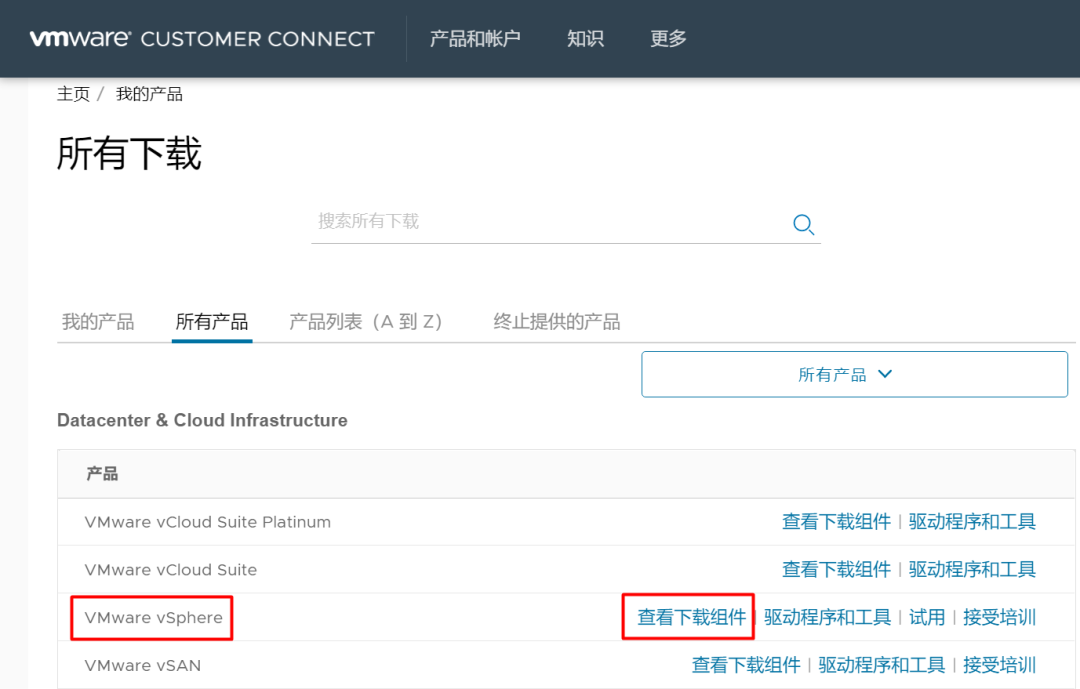Select the 所有产品 tab

212,322
